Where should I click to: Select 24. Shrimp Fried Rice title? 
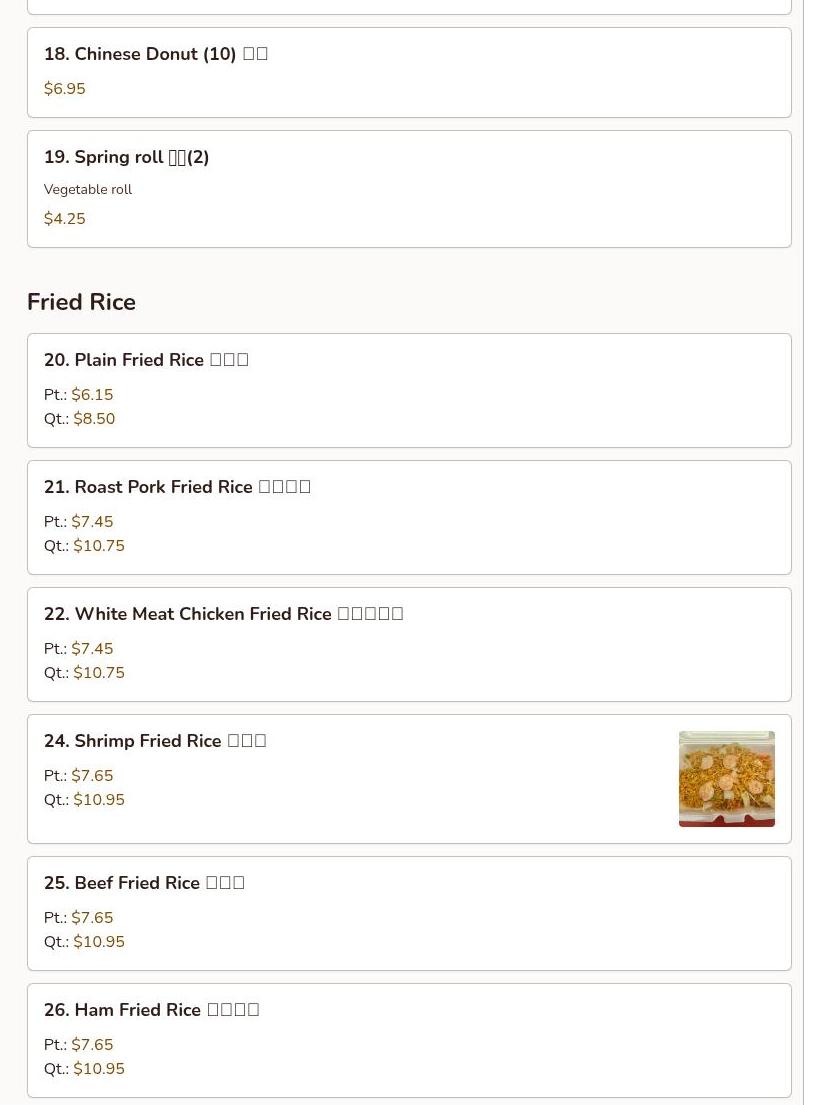click(155, 741)
